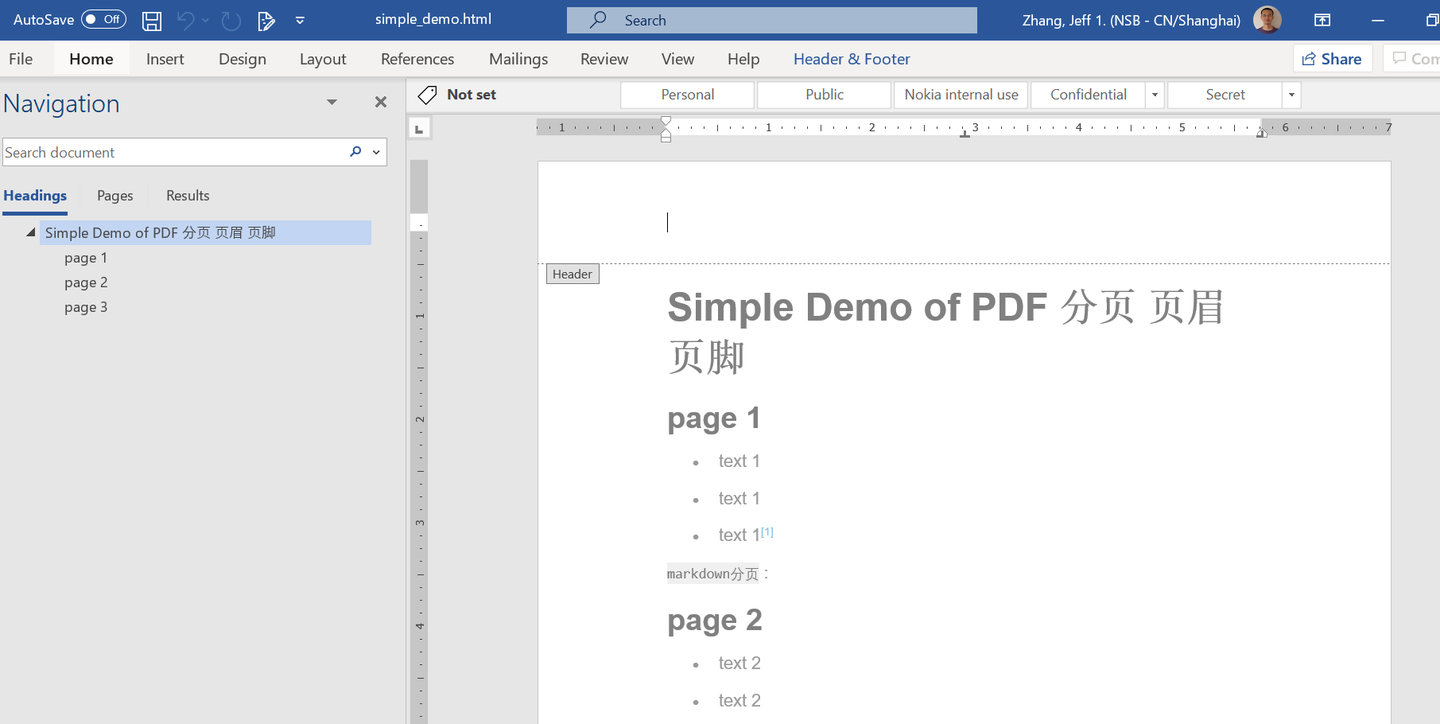1440x724 pixels.
Task: Click the Share button
Action: 1332,59
